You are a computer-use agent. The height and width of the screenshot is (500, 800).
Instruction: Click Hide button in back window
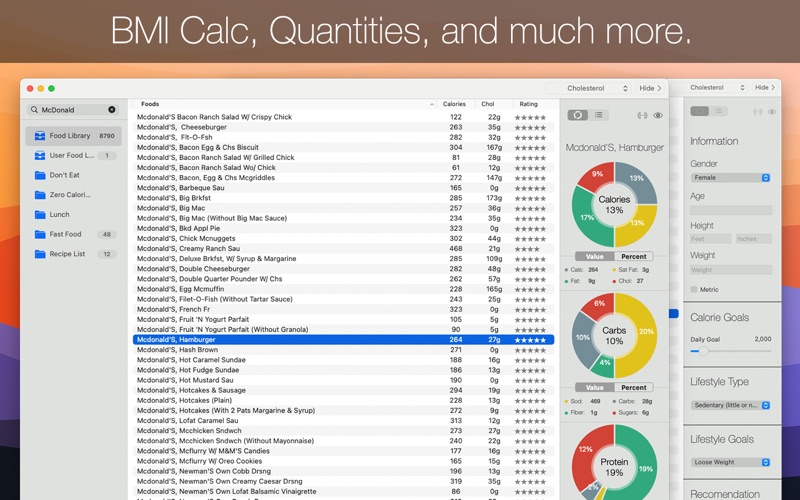click(x=765, y=88)
